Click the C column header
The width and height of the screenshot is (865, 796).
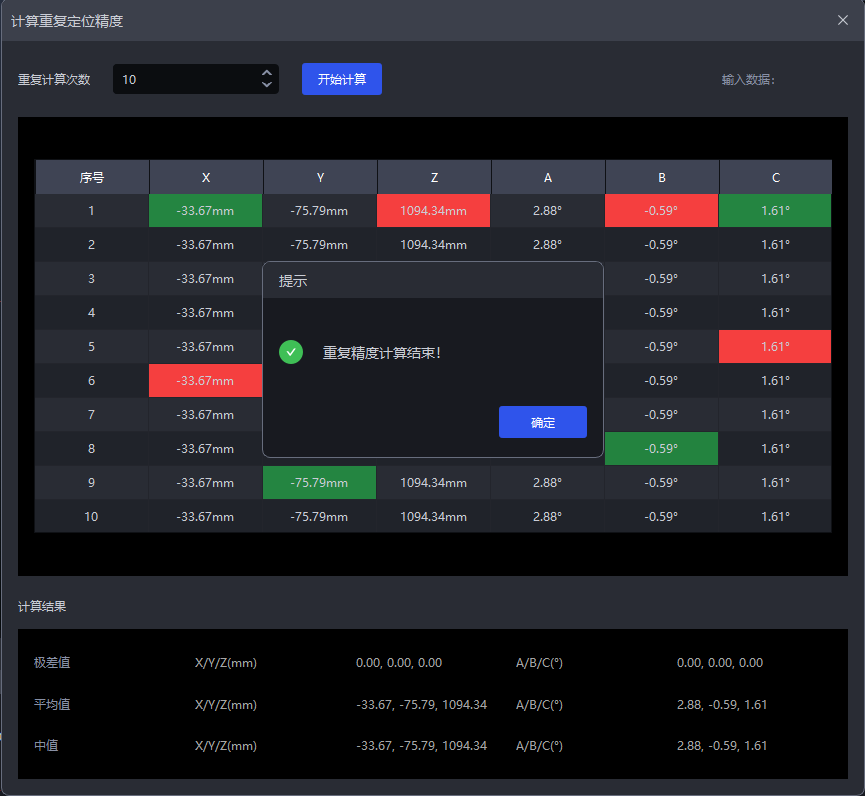coord(775,177)
